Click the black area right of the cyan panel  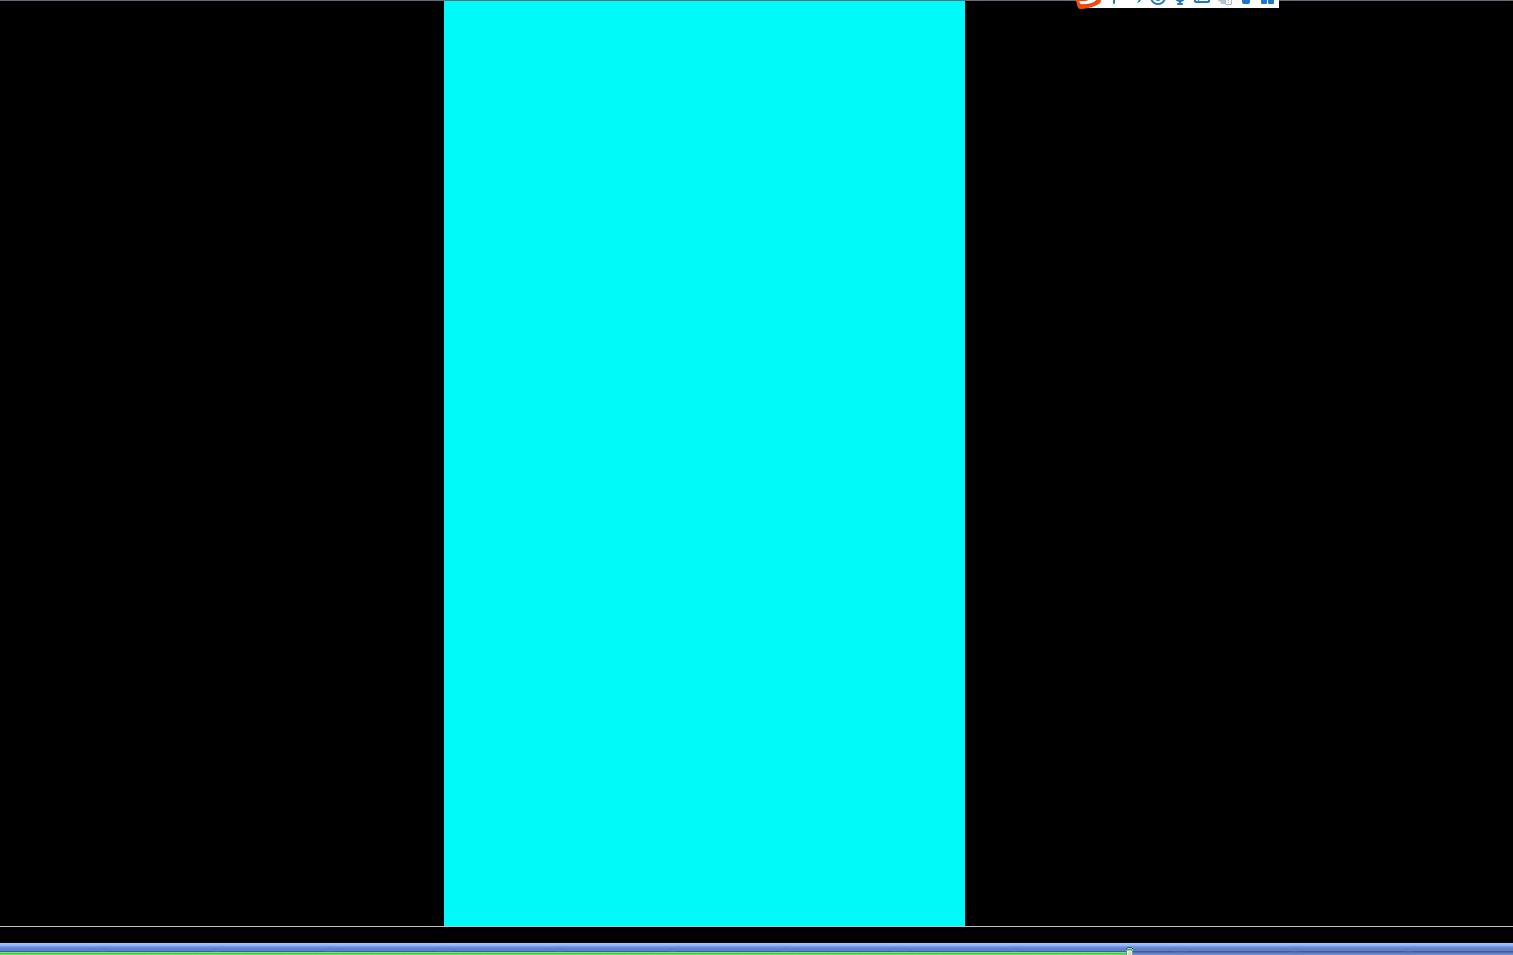(x=1238, y=463)
